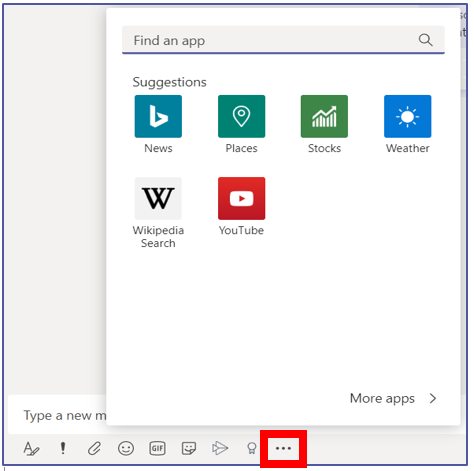Screen dimensions: 474x471
Task: Click the three-dot messaging extensions button
Action: pos(283,448)
